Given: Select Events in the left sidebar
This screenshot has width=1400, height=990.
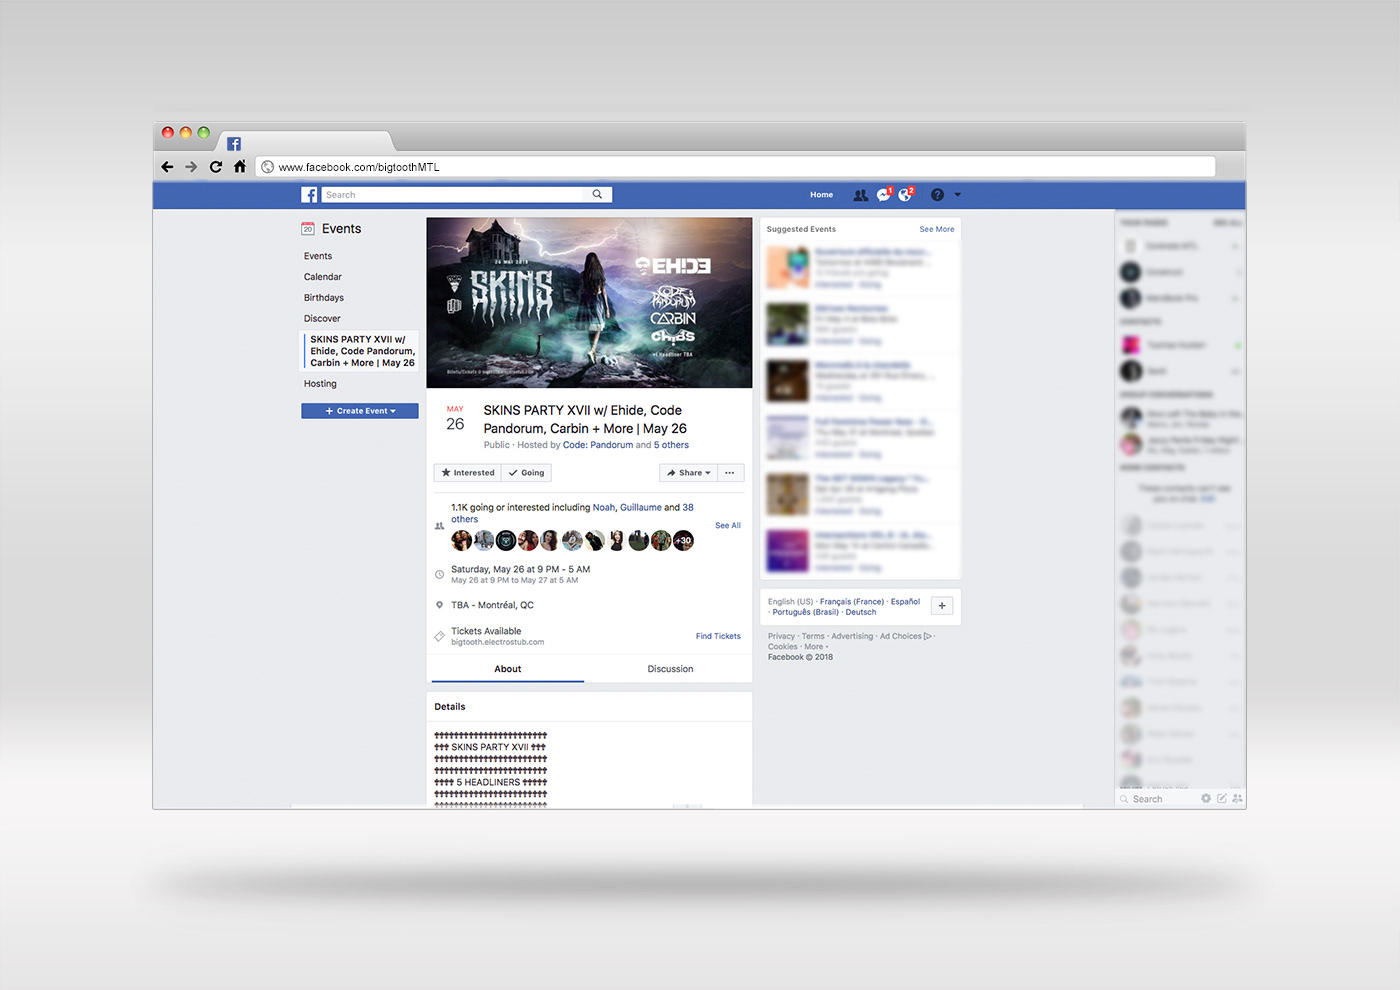Looking at the screenshot, I should click(x=318, y=256).
